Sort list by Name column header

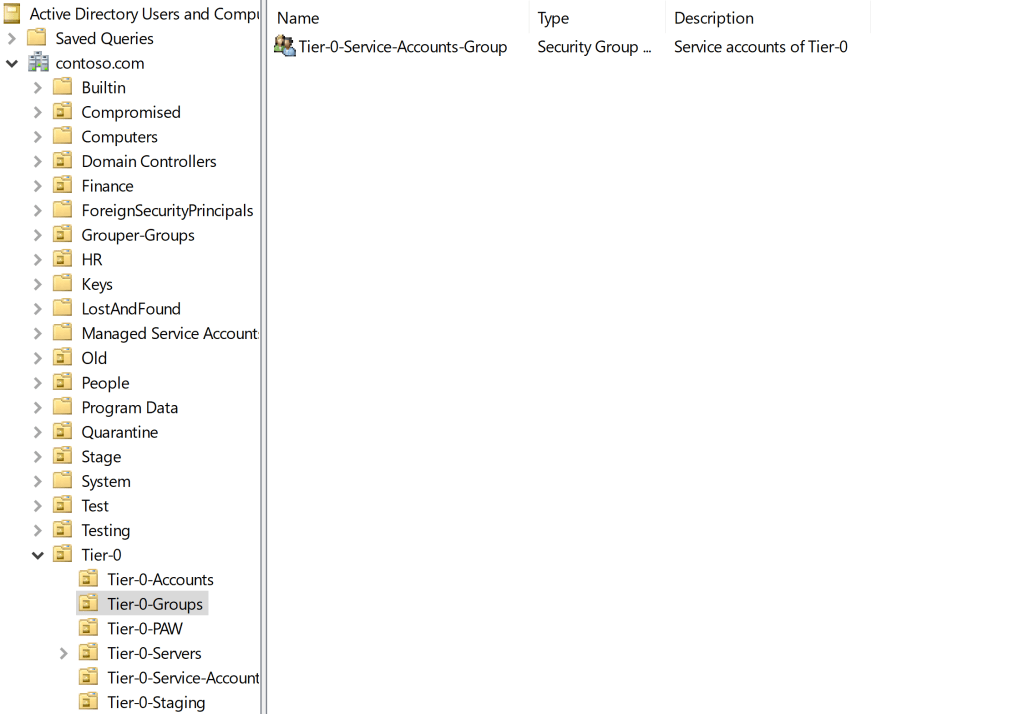pyautogui.click(x=298, y=18)
